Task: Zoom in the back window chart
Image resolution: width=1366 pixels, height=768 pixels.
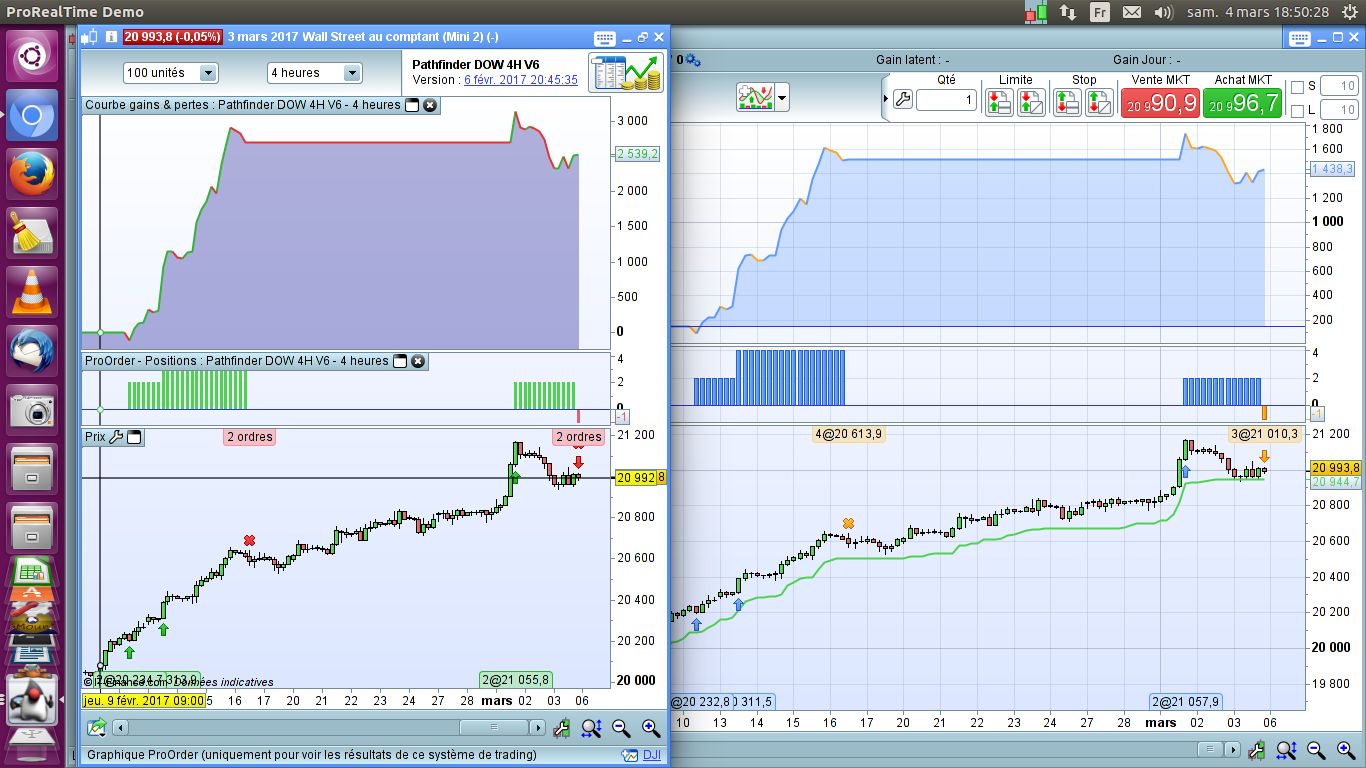Action: [x=1347, y=748]
